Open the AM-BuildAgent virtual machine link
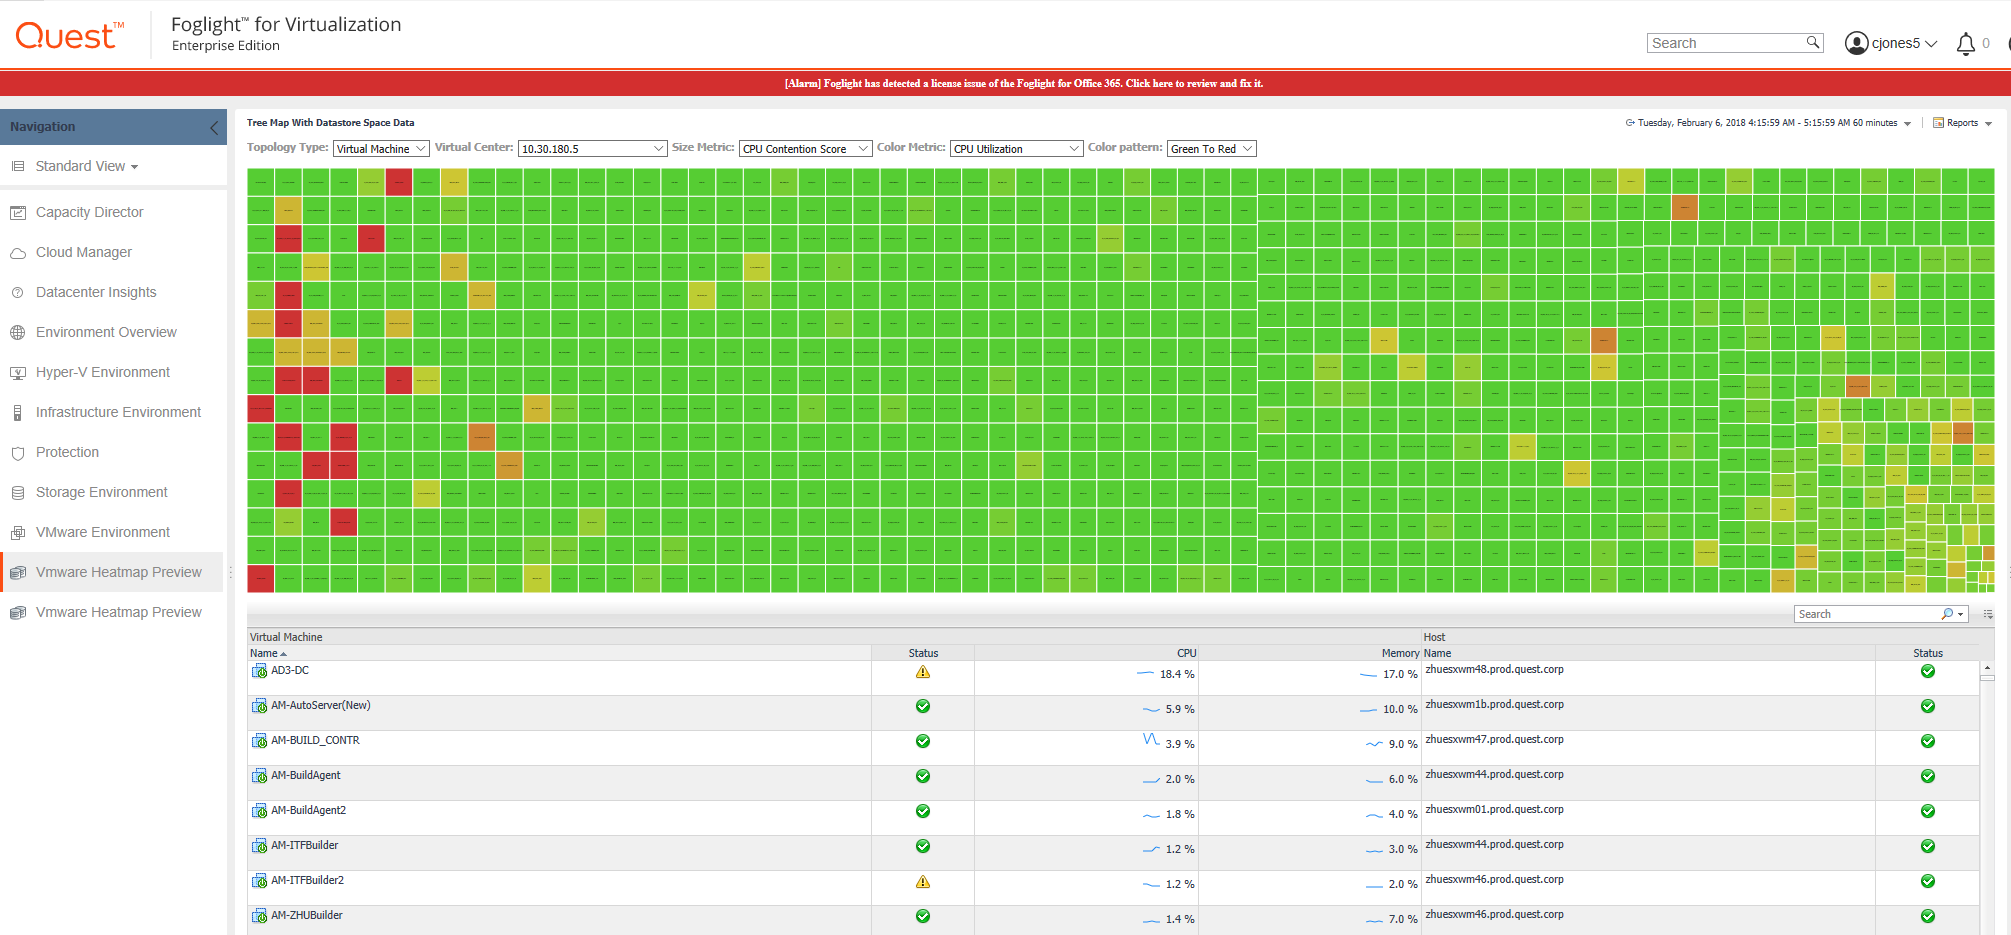 [x=305, y=775]
